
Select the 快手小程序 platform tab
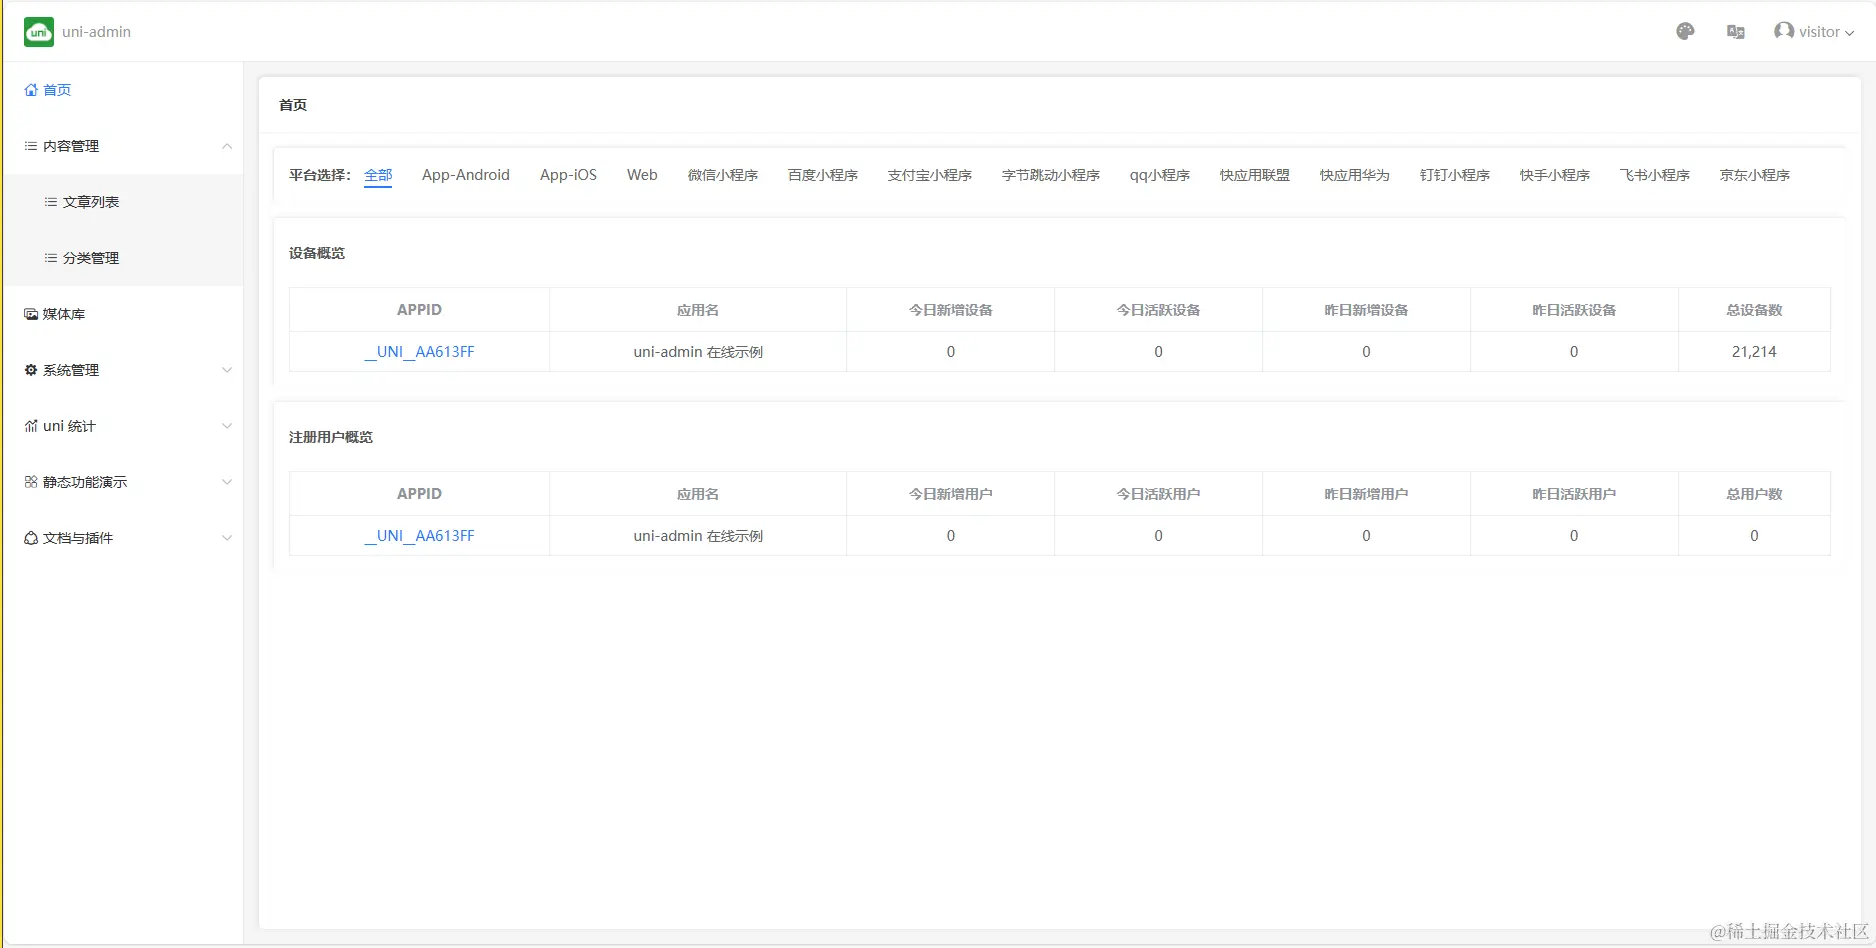[x=1555, y=175]
